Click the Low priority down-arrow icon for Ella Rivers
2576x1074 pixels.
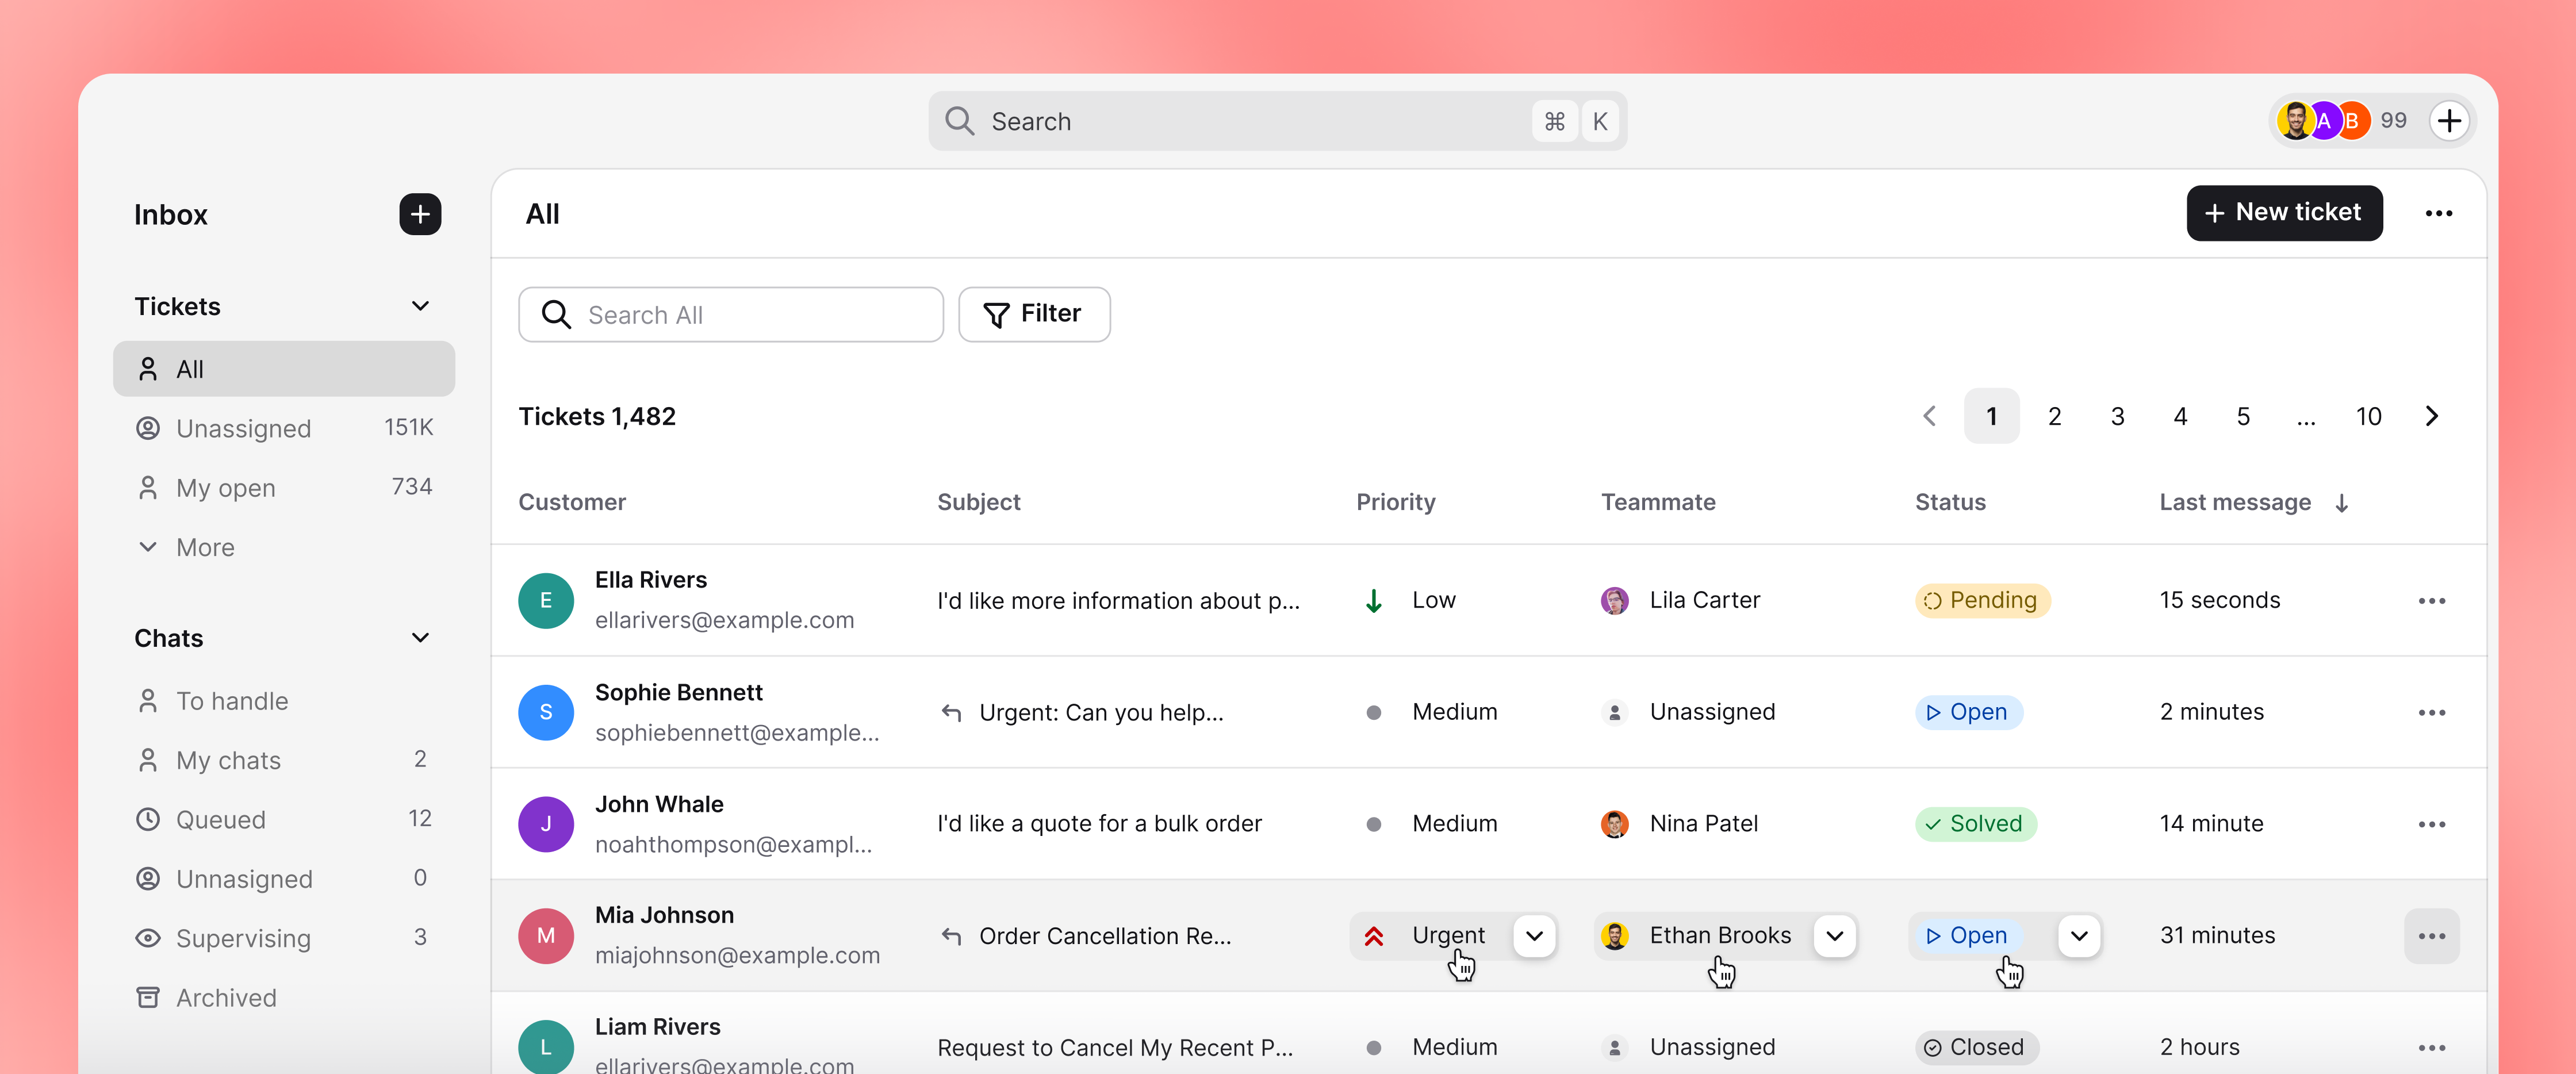(1373, 600)
